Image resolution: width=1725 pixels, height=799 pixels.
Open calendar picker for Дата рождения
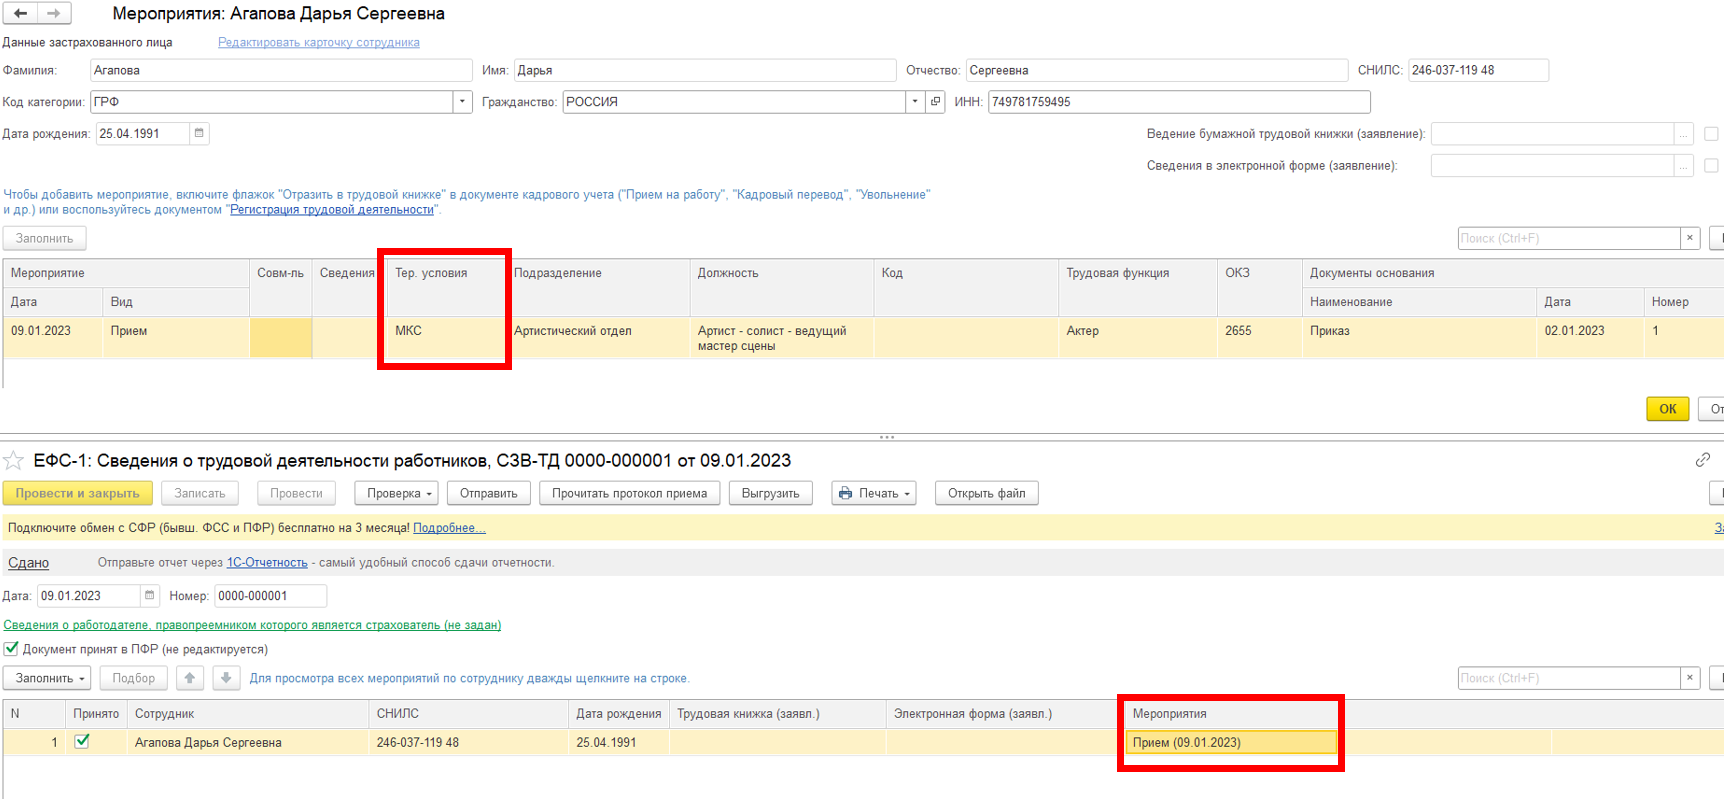click(199, 133)
